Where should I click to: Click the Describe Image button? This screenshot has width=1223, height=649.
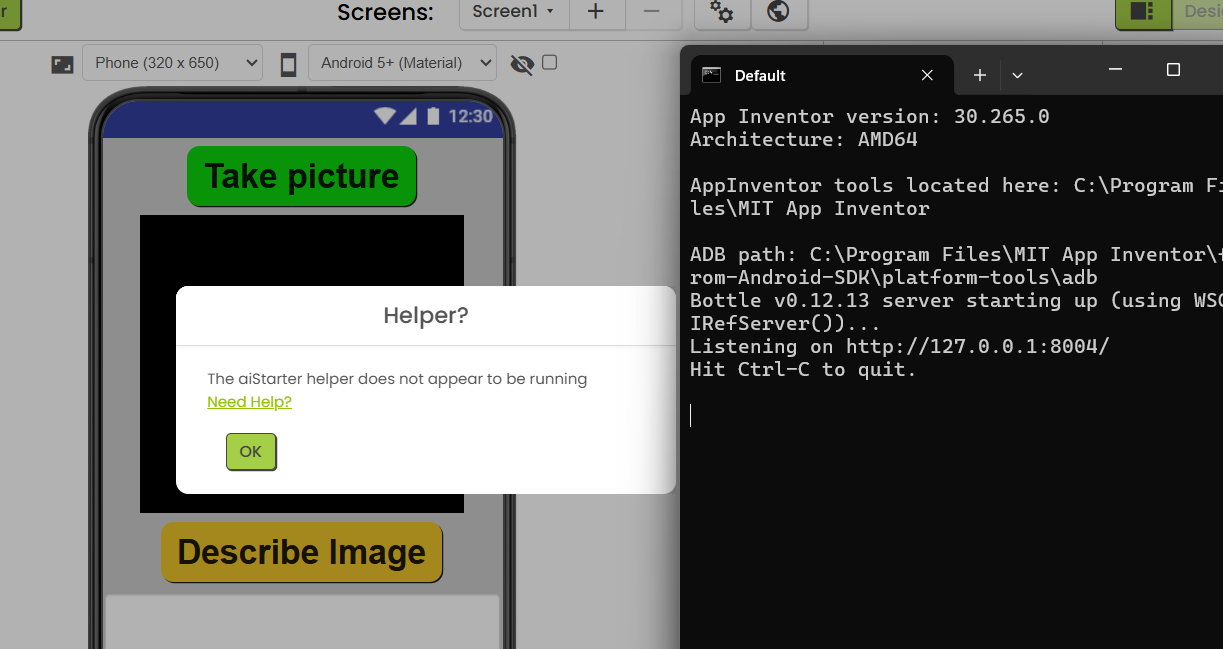coord(301,552)
